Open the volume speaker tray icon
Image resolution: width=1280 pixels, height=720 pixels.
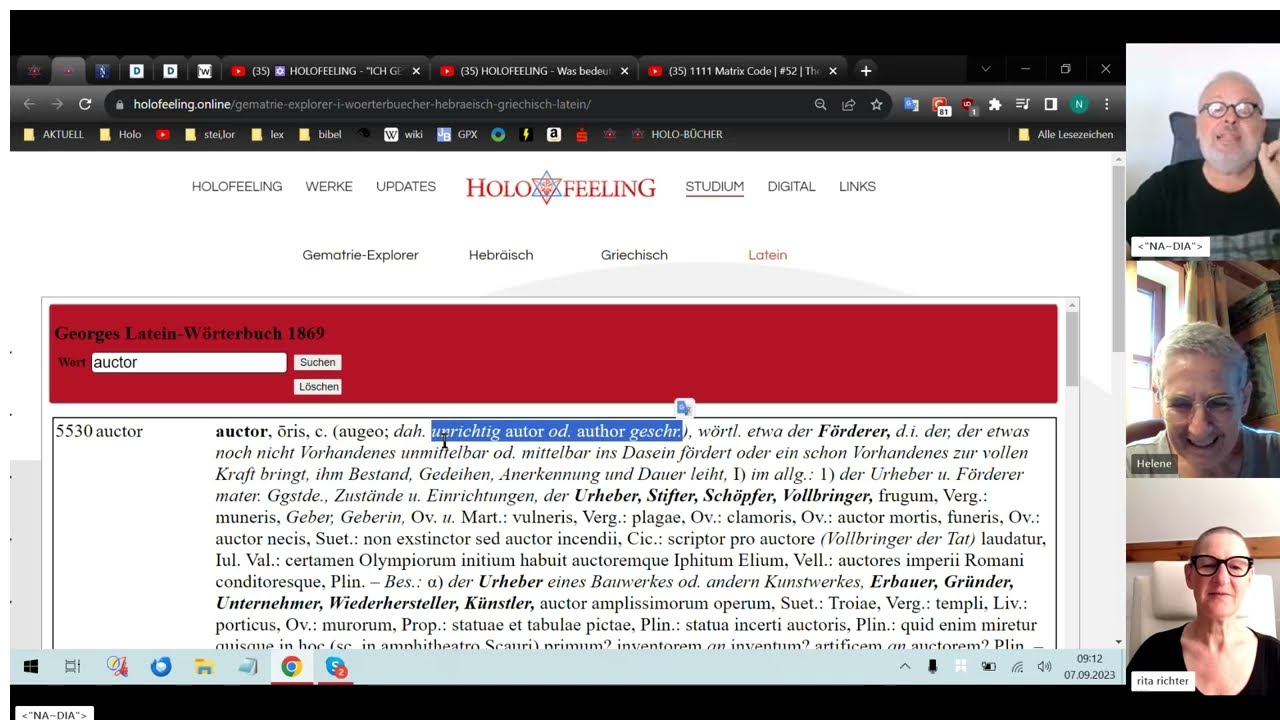click(x=1045, y=667)
